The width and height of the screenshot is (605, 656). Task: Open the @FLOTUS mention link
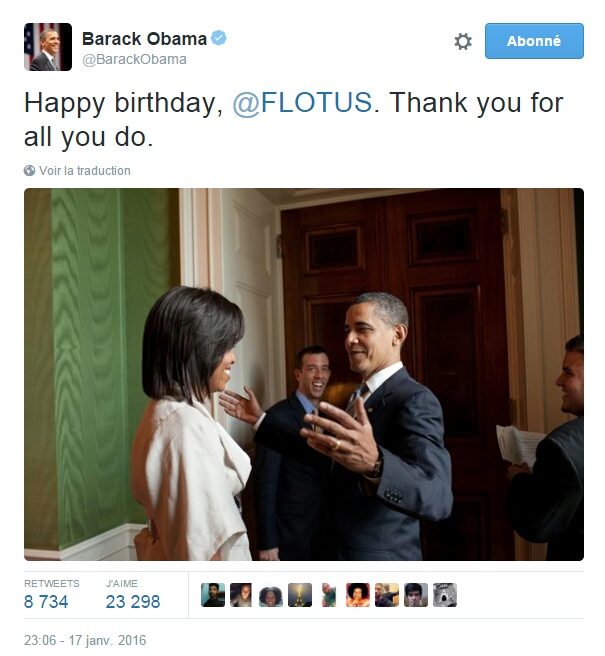point(302,102)
